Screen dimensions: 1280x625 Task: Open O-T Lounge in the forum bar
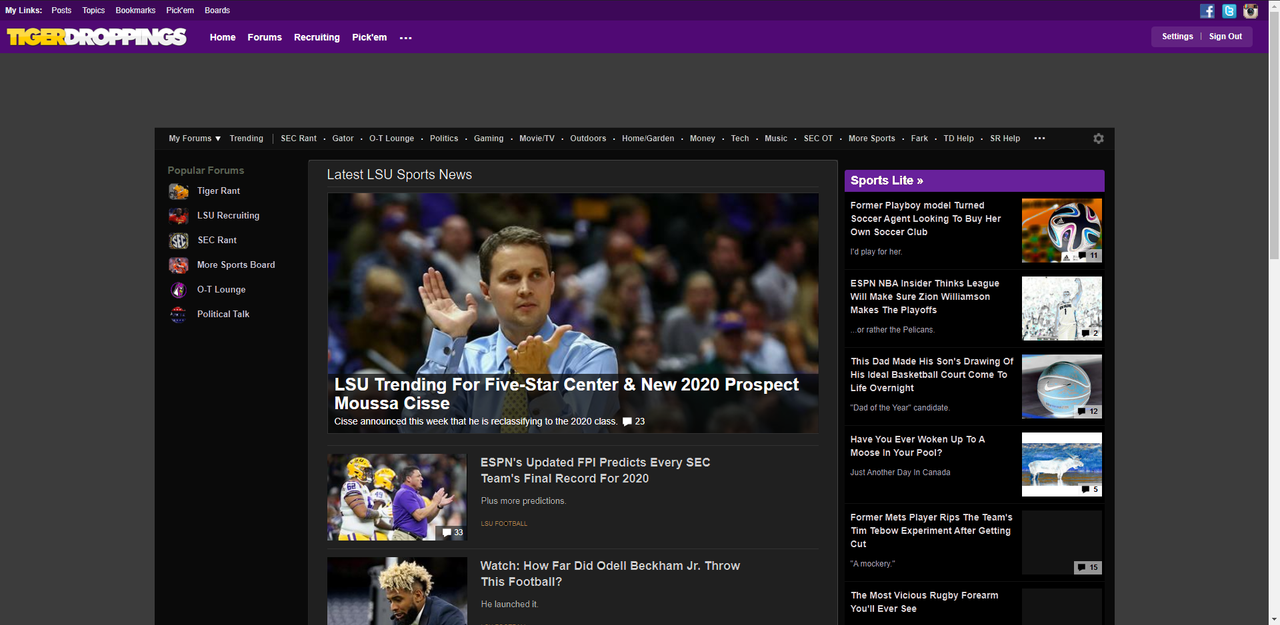pos(391,139)
